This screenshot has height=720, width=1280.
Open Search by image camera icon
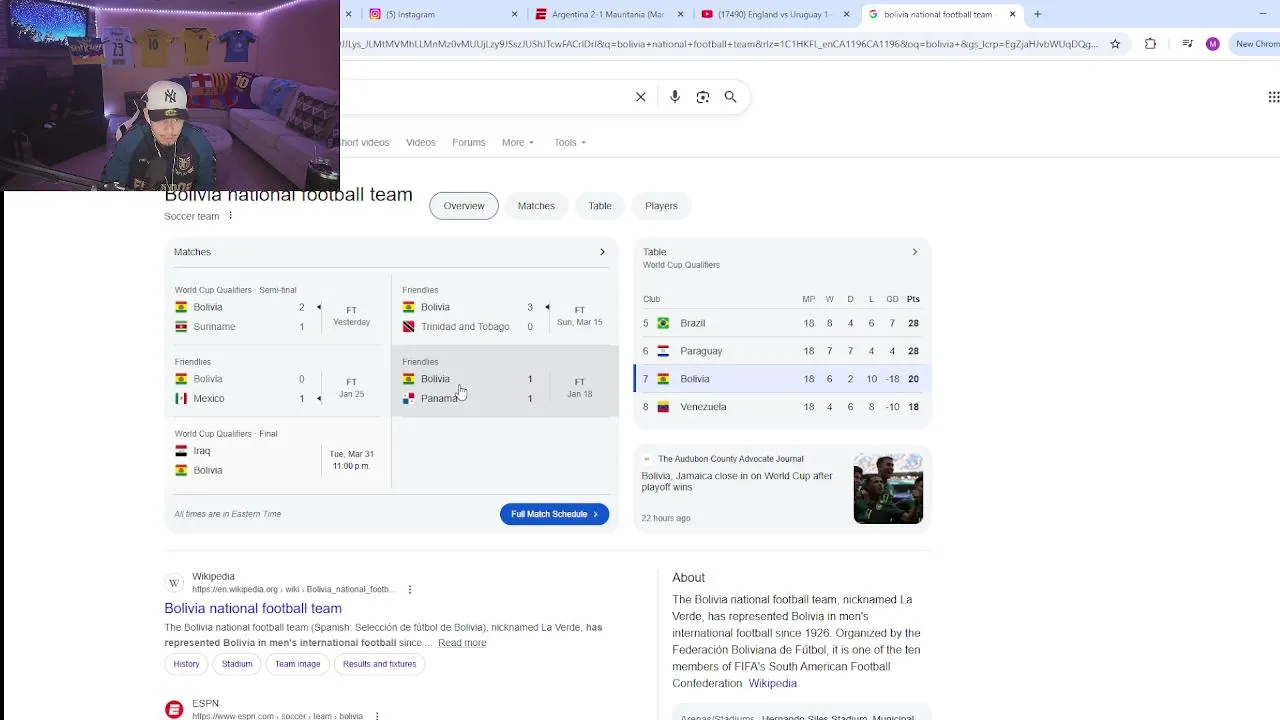703,97
